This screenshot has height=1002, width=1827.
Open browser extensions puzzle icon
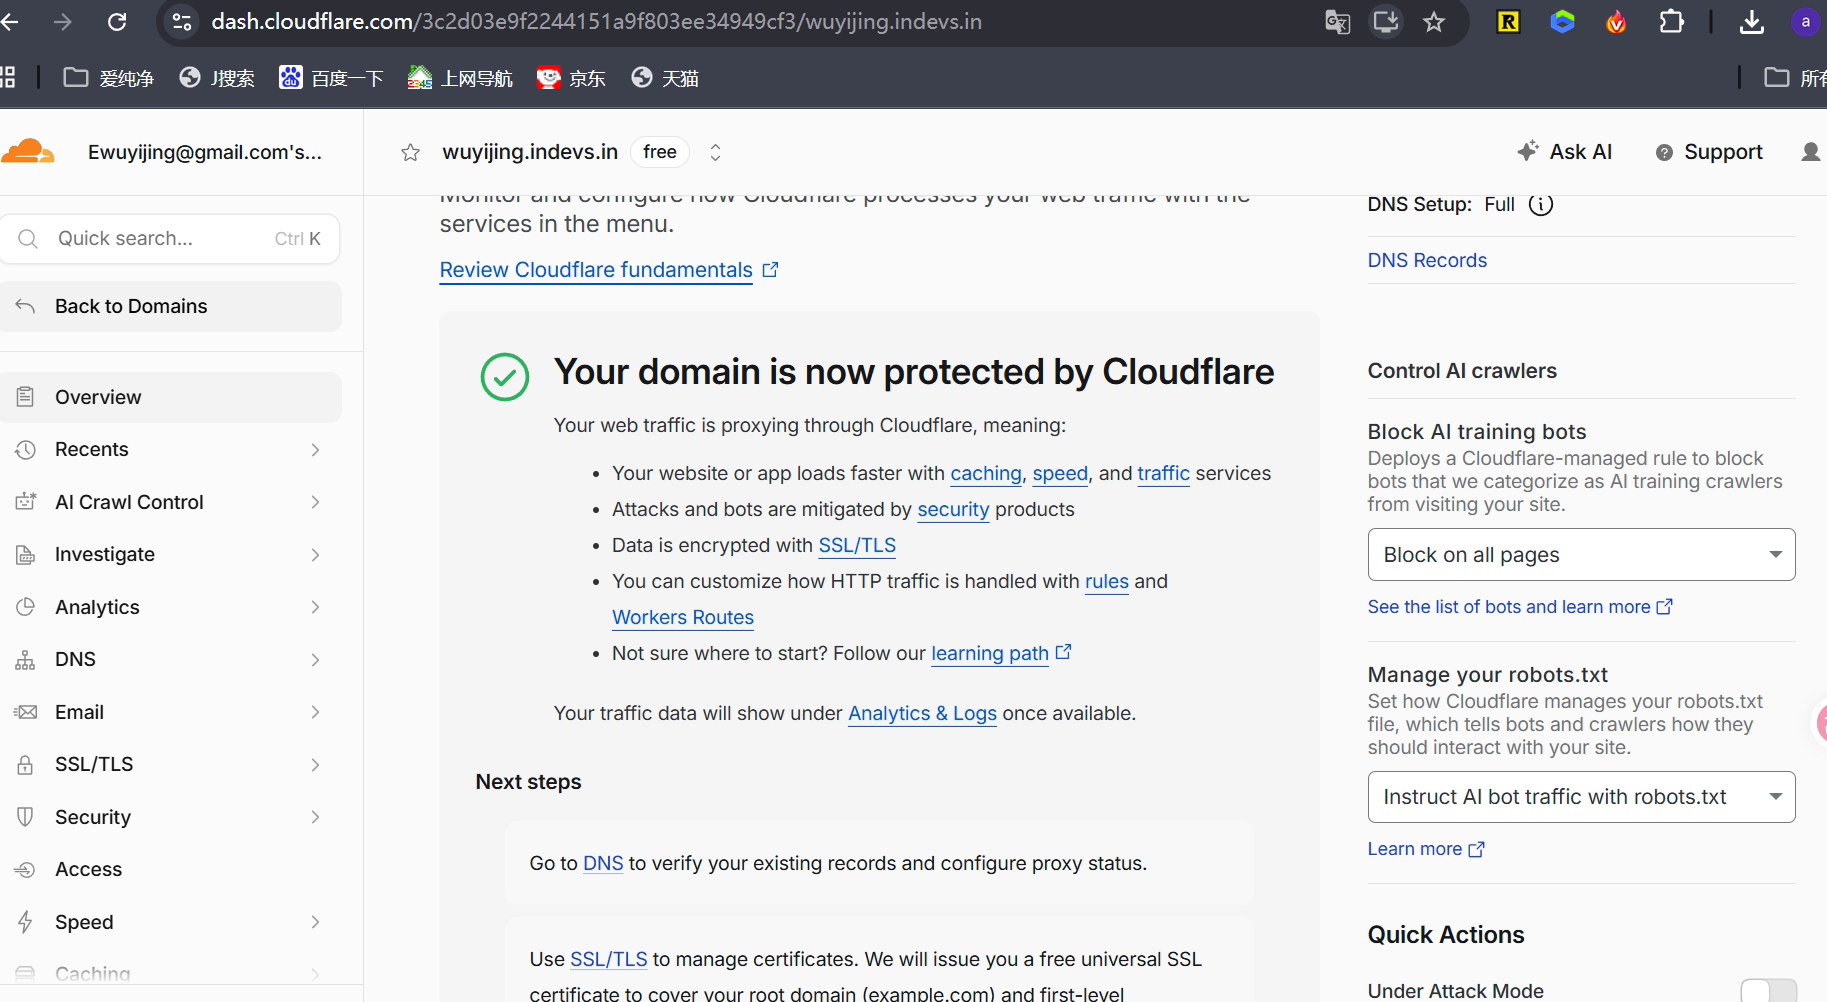click(1671, 22)
